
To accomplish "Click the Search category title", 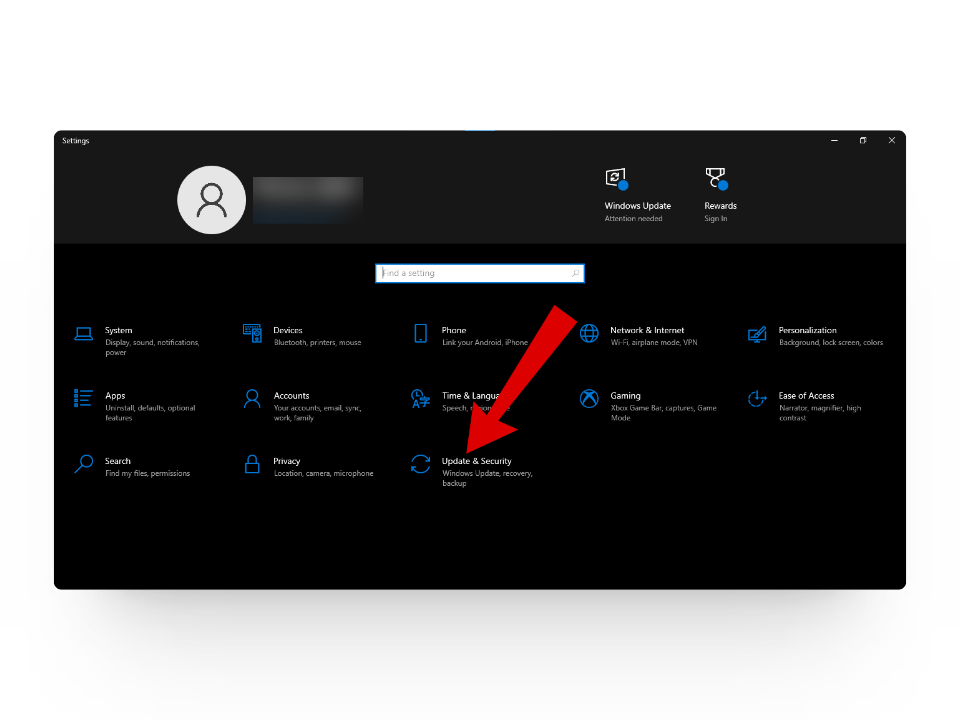I will [118, 461].
